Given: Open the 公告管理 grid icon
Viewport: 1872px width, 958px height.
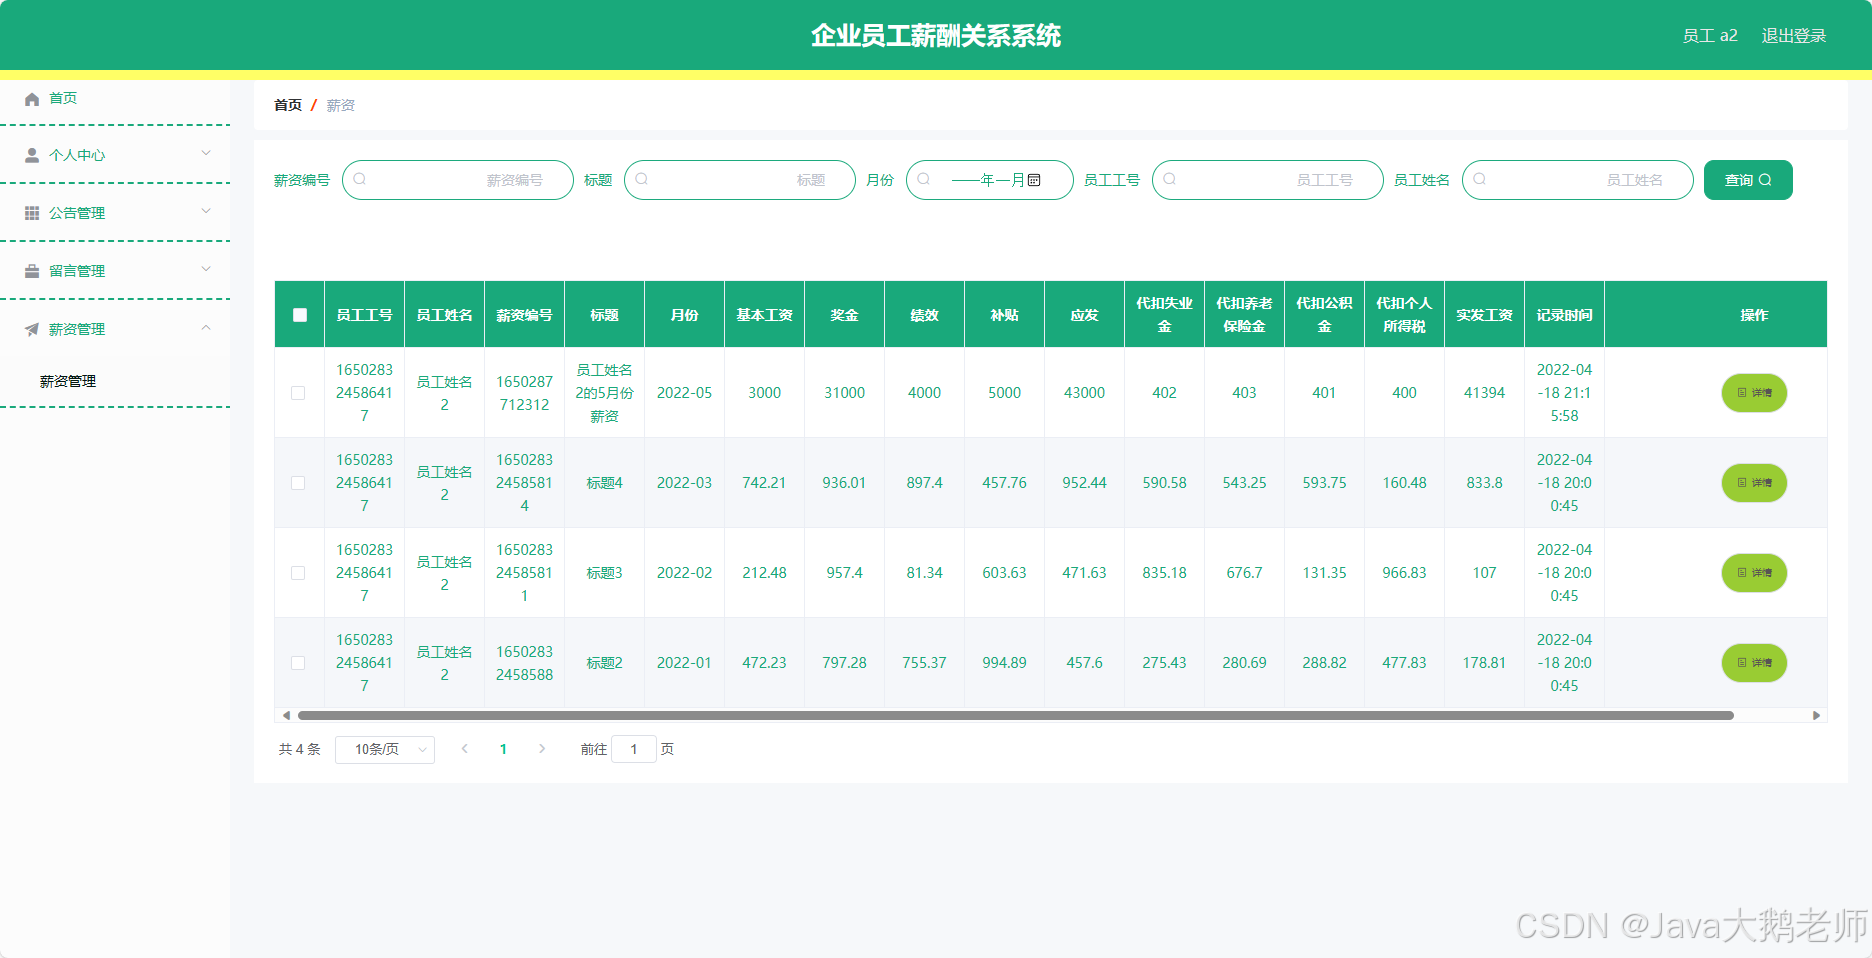Looking at the screenshot, I should 31,212.
